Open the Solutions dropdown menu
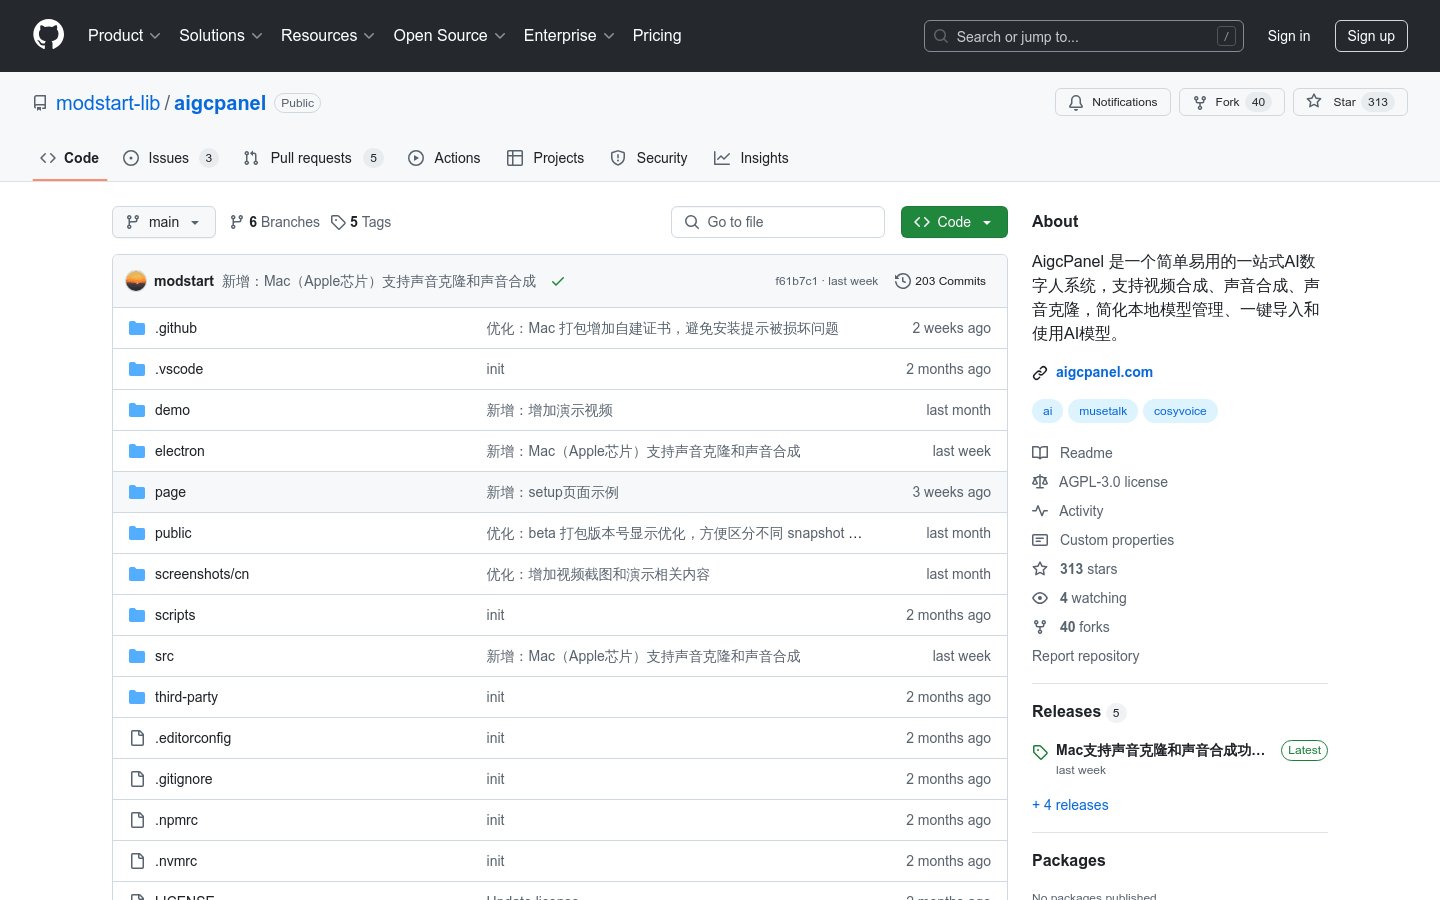The height and width of the screenshot is (900, 1440). click(221, 36)
